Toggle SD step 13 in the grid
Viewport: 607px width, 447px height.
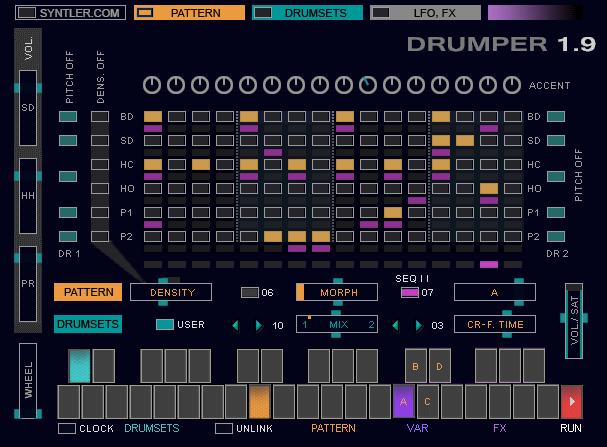click(441, 140)
